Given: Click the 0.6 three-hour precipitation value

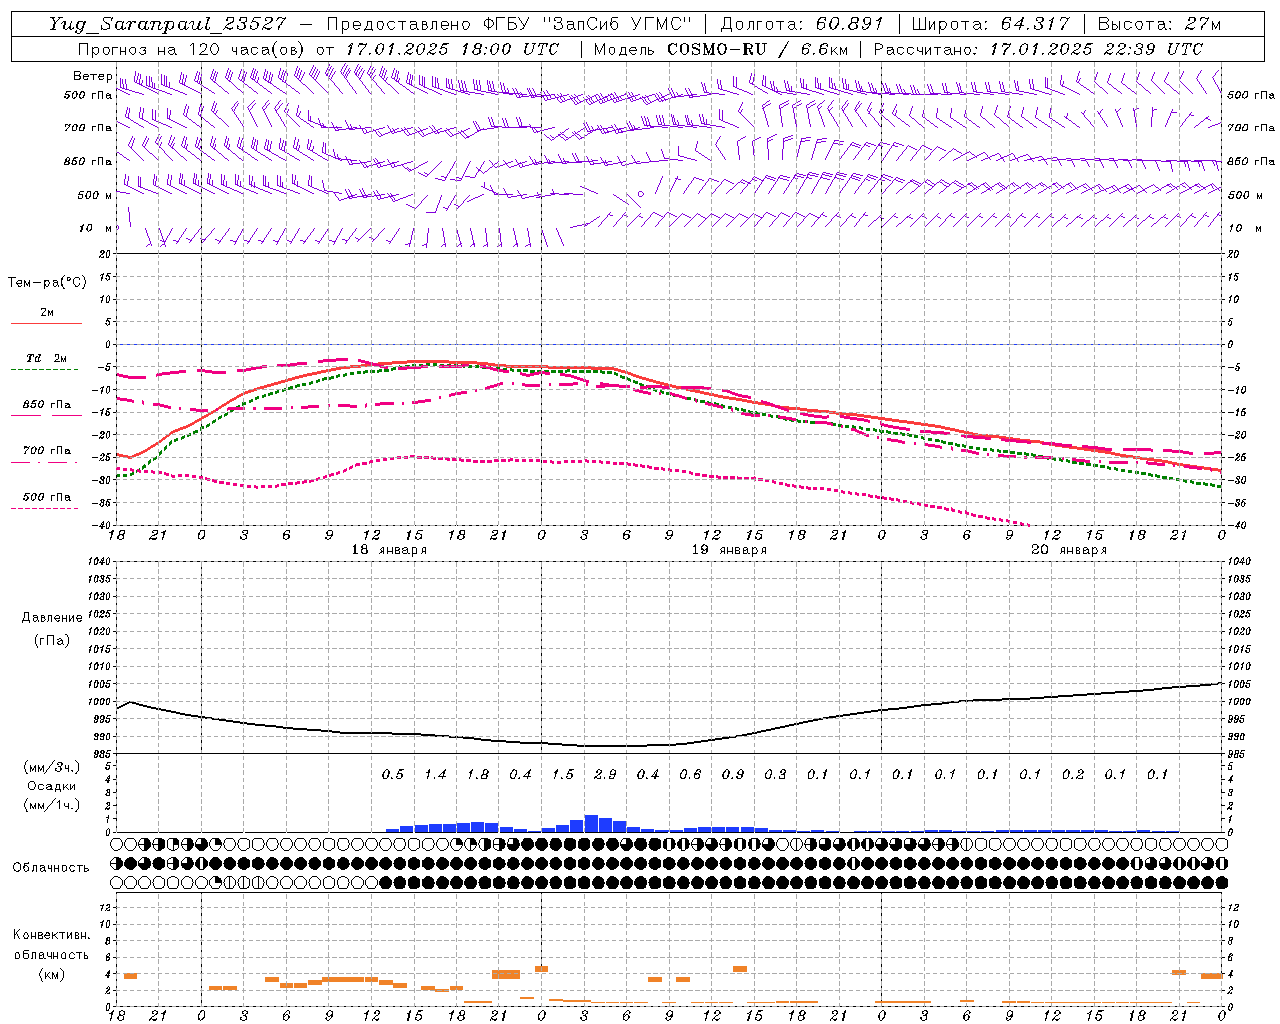Looking at the screenshot, I should point(690,775).
